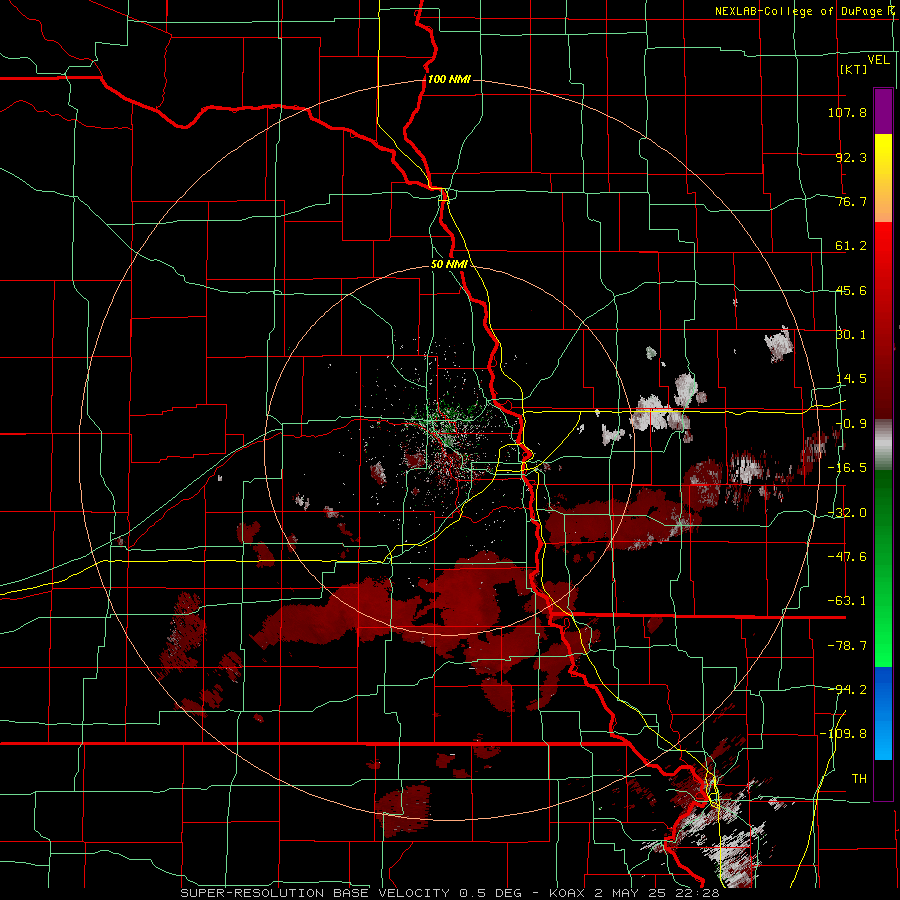Select the -0.9 velocity scale value
Viewport: 900px width, 900px height.
[851, 424]
